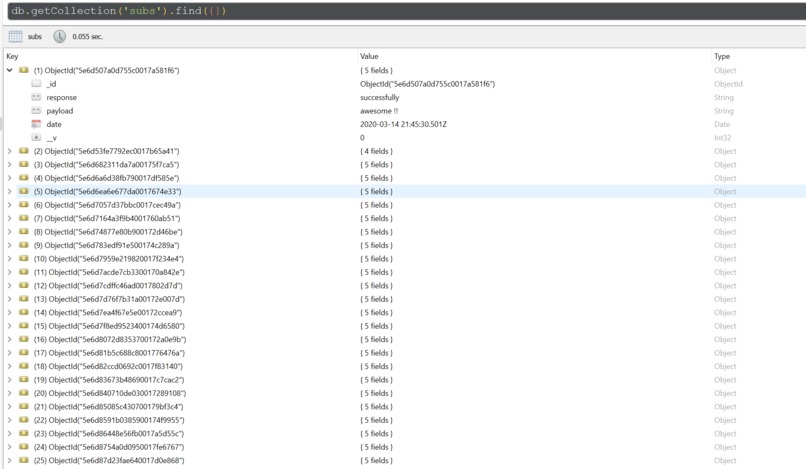806x469 pixels.
Task: Select the '_id' key row
Action: (51, 84)
